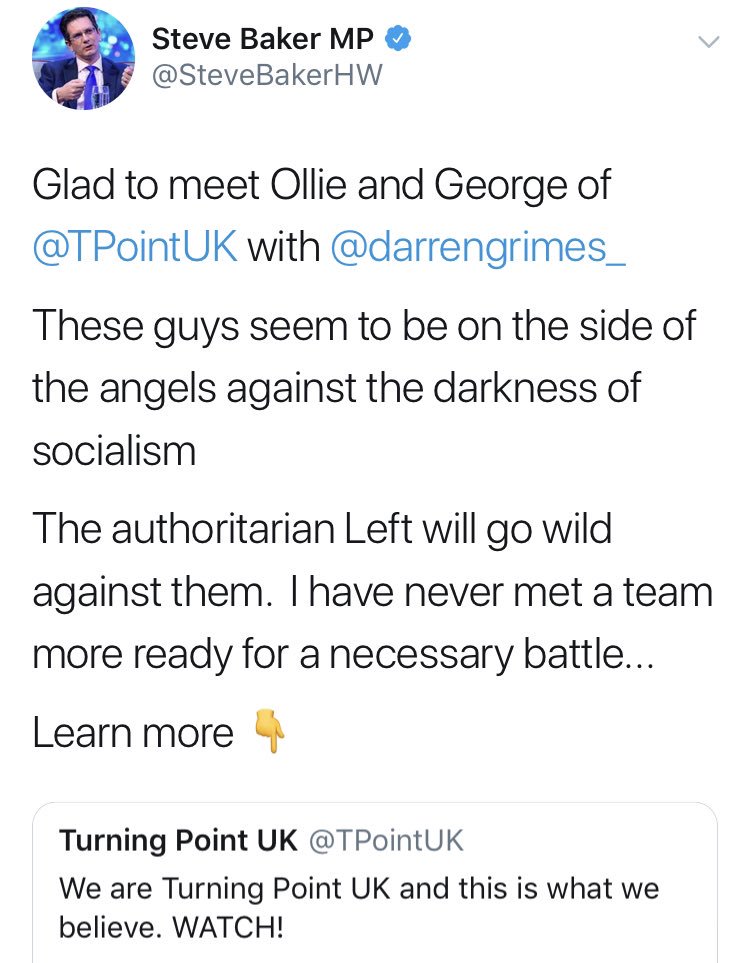Expand the tweet options chevron
The image size is (750, 963).
(x=709, y=42)
